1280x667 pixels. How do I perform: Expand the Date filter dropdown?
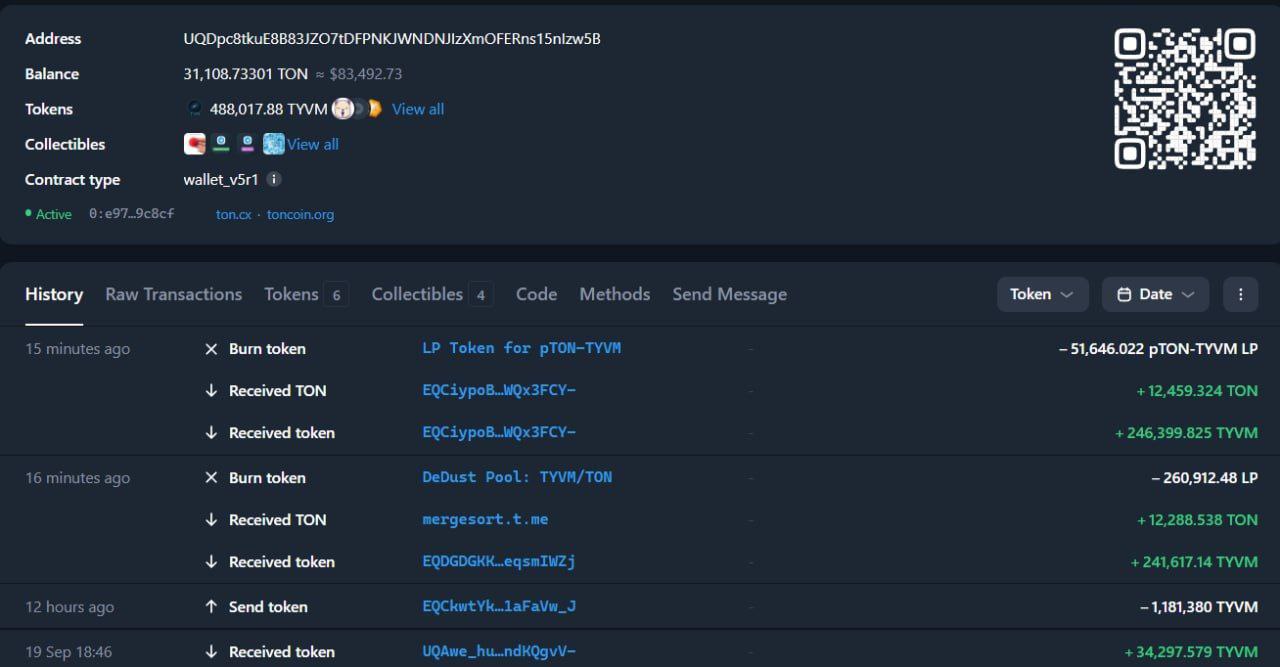click(1155, 294)
